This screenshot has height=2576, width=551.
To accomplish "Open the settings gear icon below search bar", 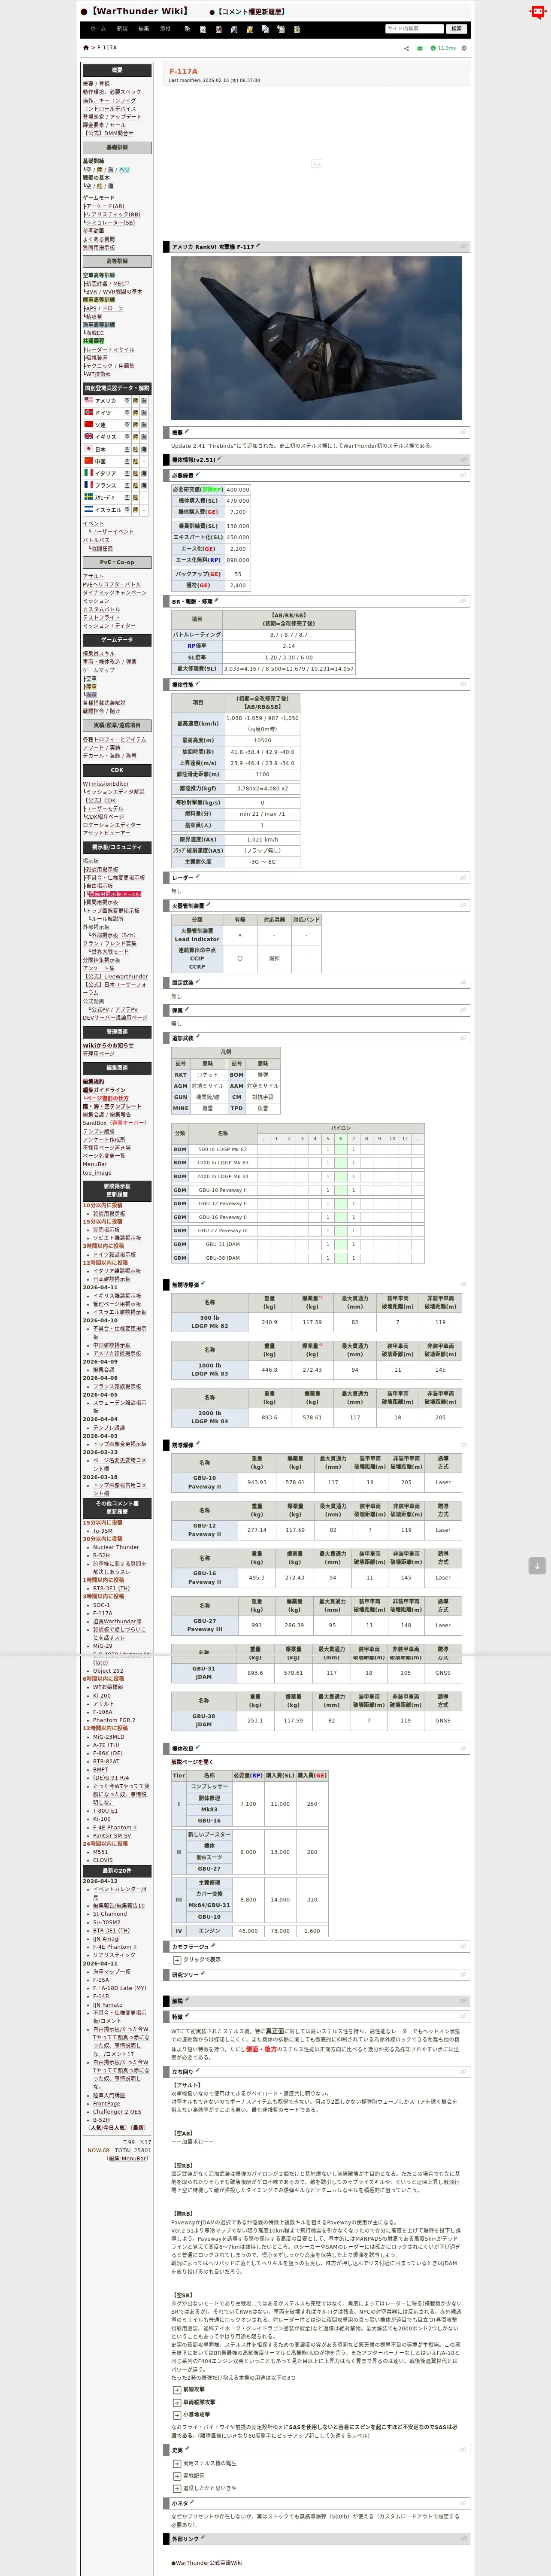I will tap(464, 48).
